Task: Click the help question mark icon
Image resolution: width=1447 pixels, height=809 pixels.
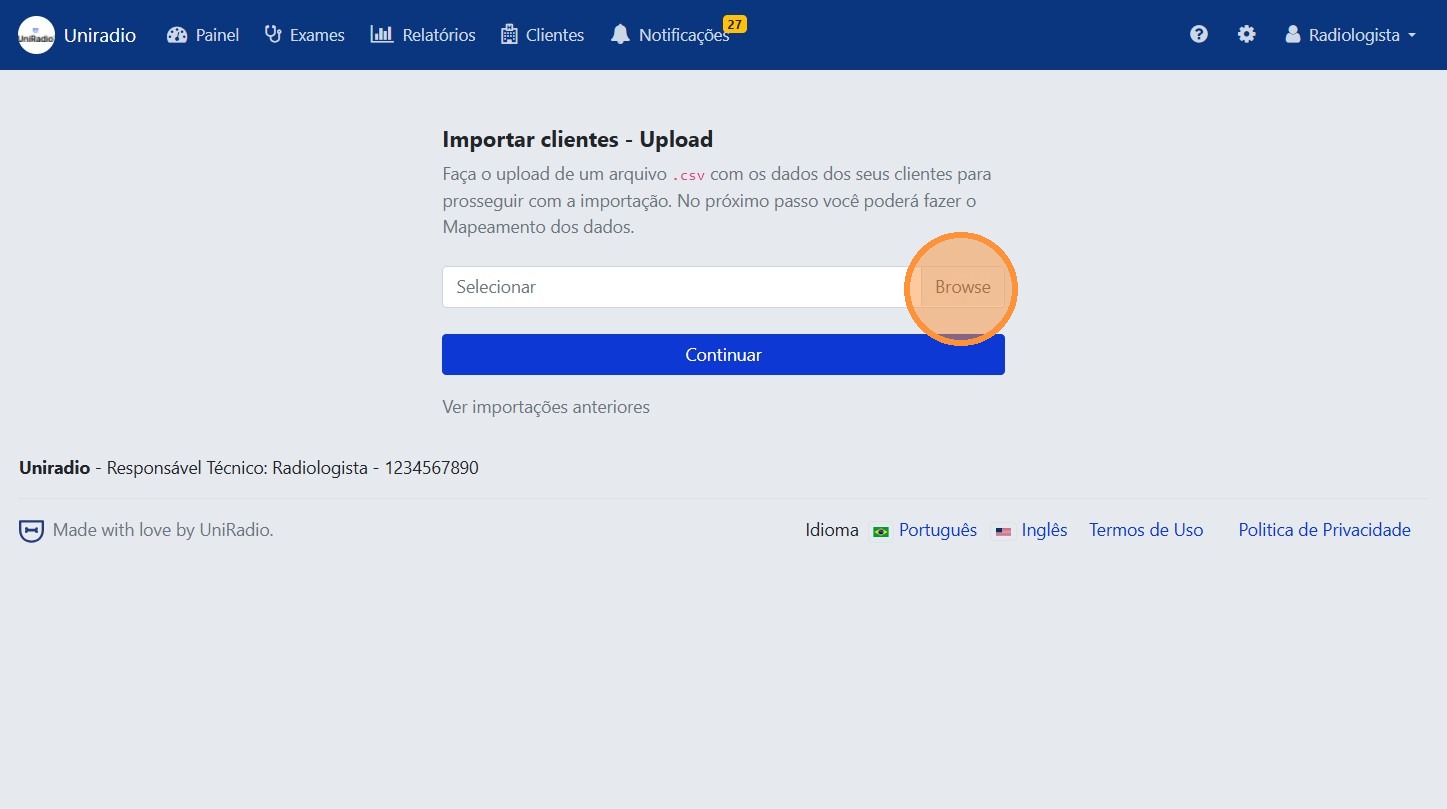Action: click(1198, 34)
